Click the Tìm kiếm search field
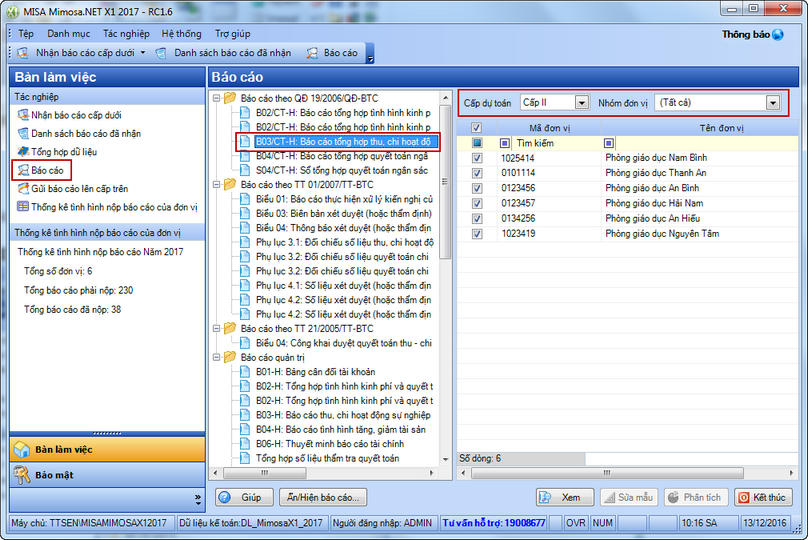The image size is (808, 540). (557, 143)
